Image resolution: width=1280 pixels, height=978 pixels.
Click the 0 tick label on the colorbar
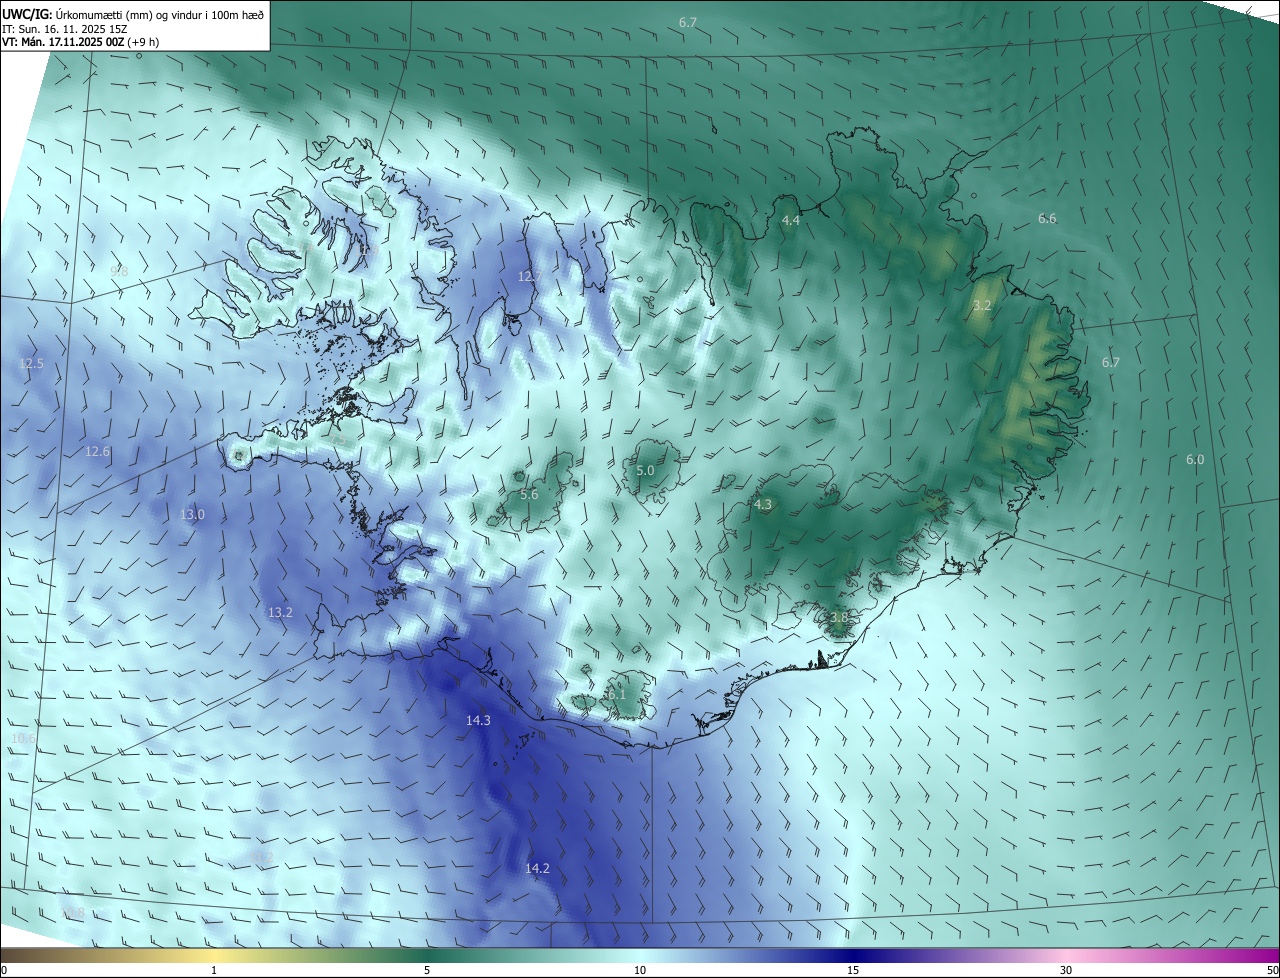(4, 970)
